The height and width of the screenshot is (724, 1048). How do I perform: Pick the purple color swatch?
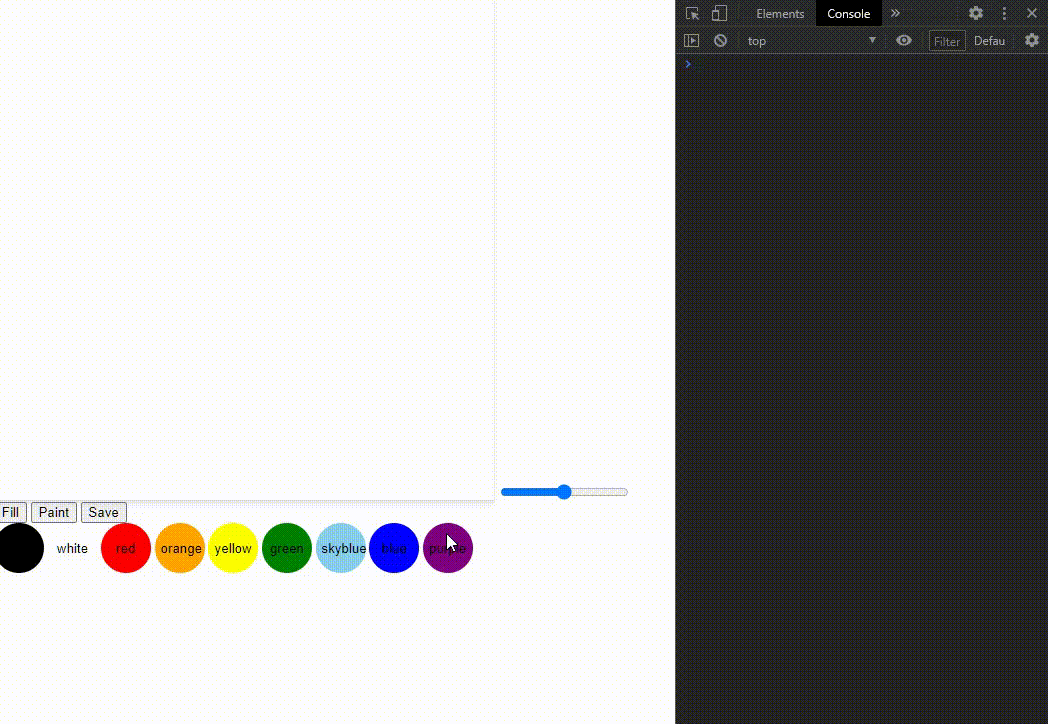tap(448, 548)
